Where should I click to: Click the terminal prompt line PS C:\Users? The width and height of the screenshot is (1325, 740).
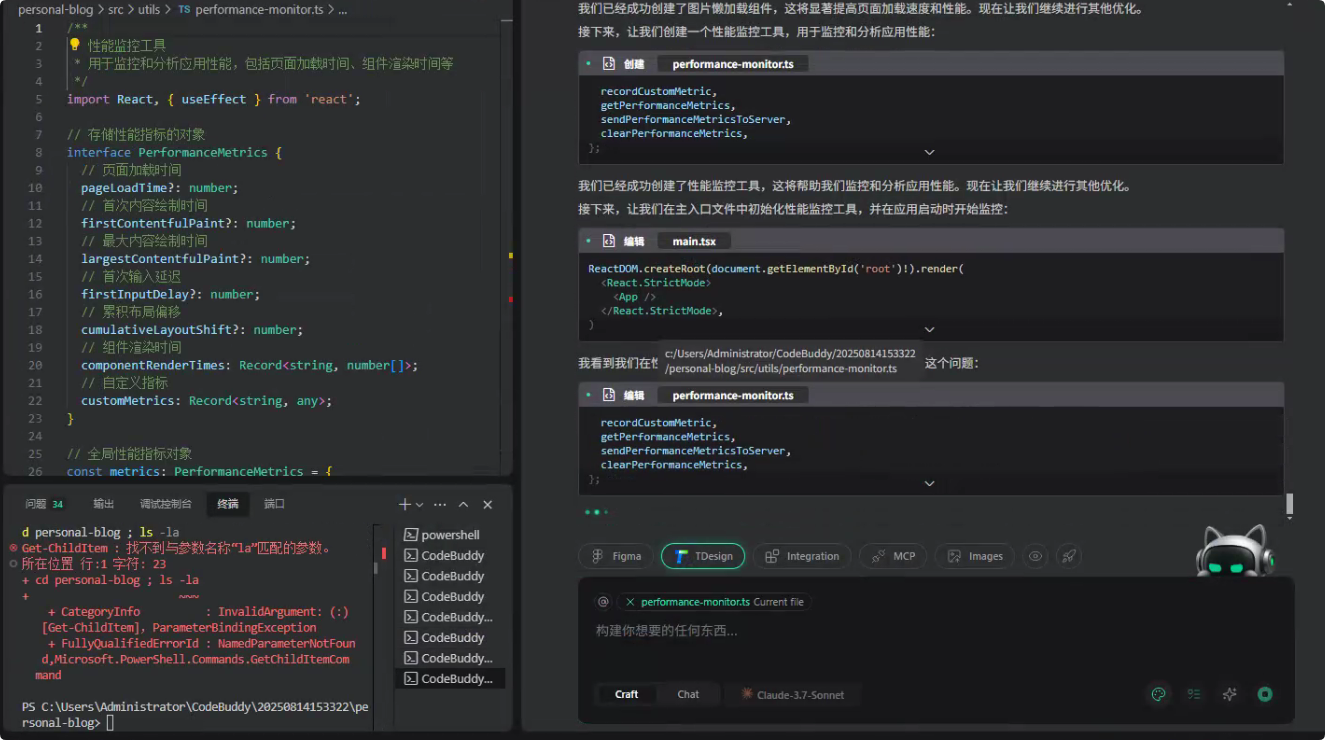pyautogui.click(x=195, y=714)
